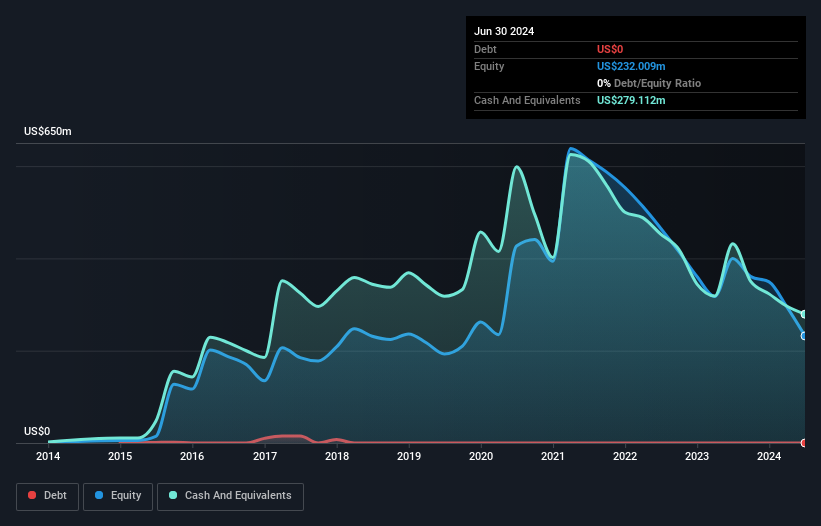The width and height of the screenshot is (821, 526).
Task: Click the 2023 x-axis label
Action: click(697, 456)
